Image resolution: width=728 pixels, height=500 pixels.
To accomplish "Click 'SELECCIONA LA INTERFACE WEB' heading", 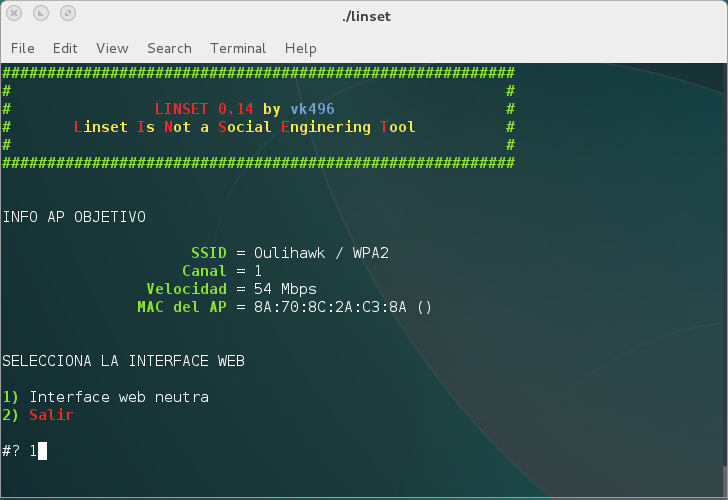I will point(124,361).
